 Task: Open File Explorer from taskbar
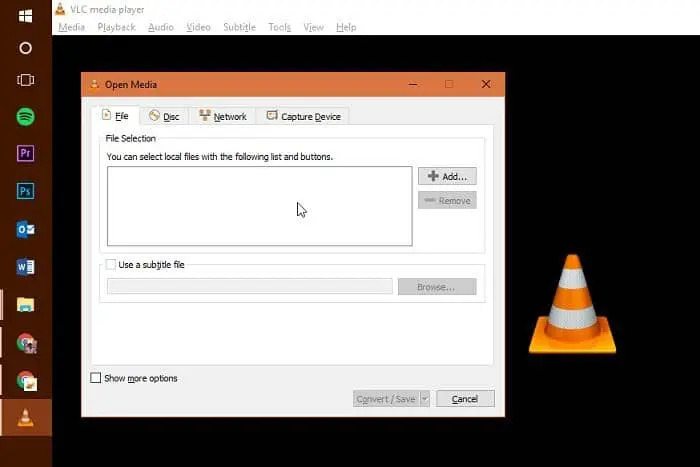tap(26, 305)
